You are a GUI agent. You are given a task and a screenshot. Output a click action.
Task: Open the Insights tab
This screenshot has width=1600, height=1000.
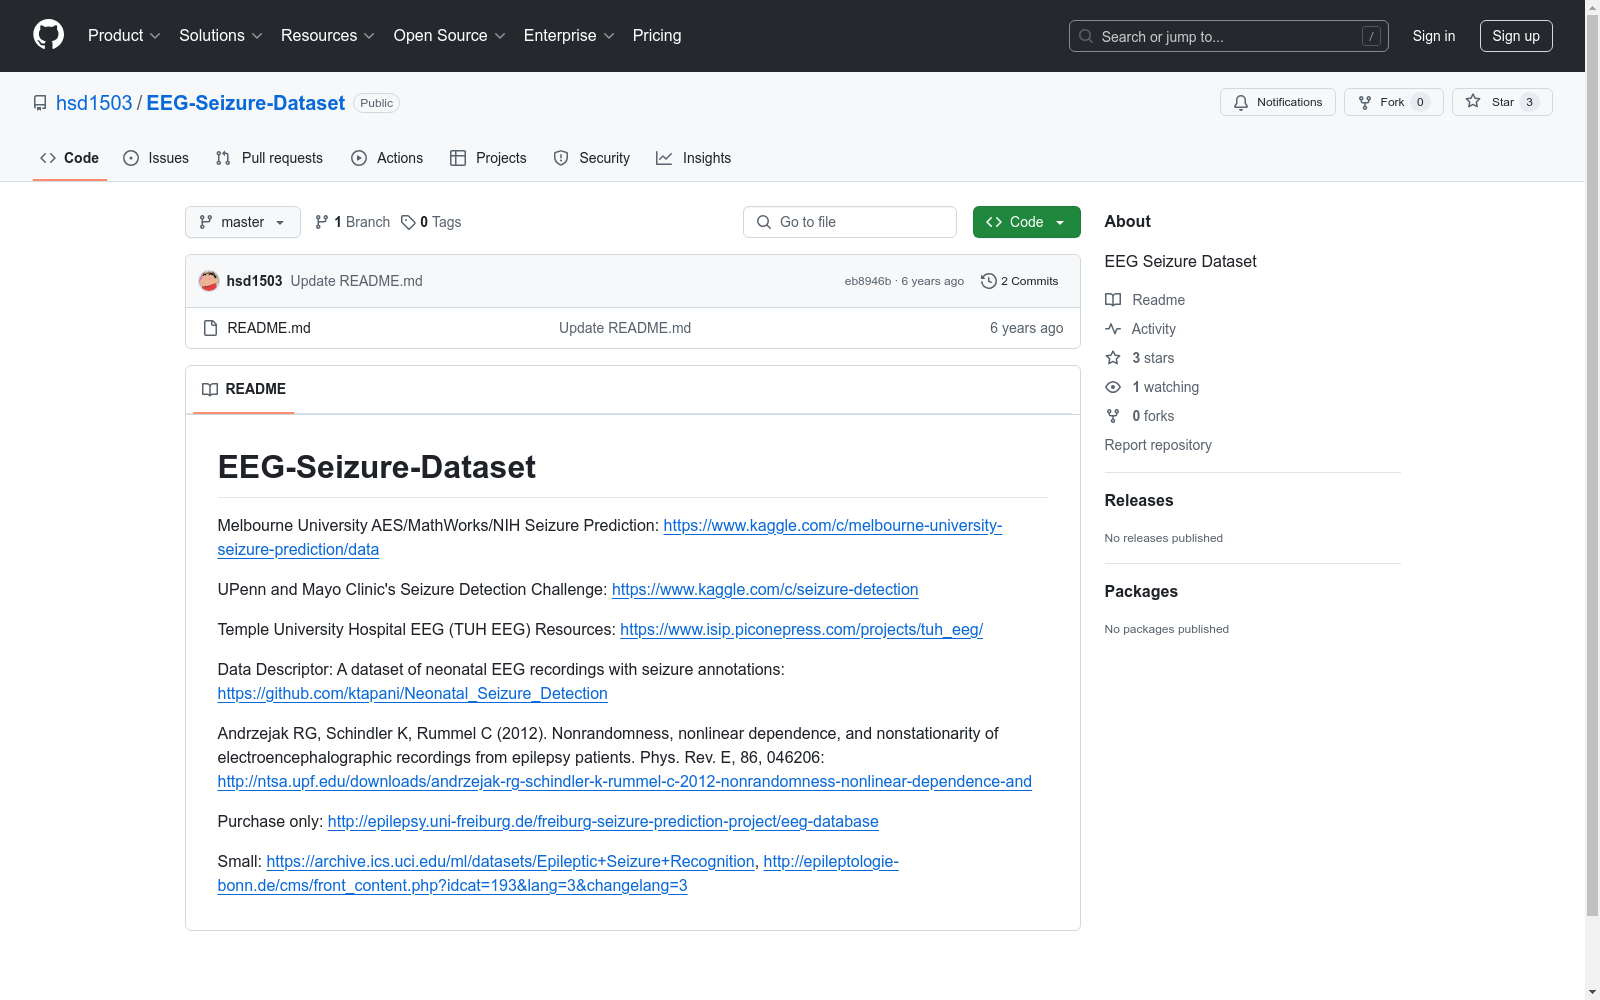(693, 158)
